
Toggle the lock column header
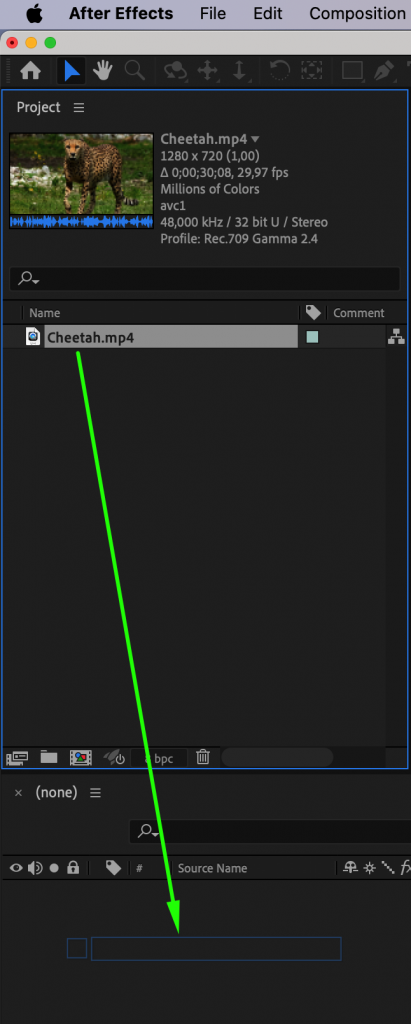click(x=73, y=868)
